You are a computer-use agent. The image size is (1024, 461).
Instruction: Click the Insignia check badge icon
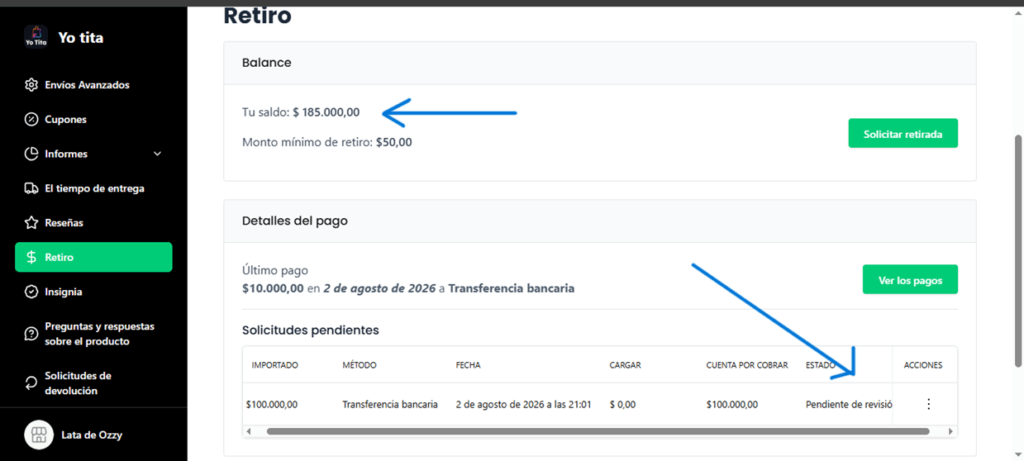click(x=31, y=292)
